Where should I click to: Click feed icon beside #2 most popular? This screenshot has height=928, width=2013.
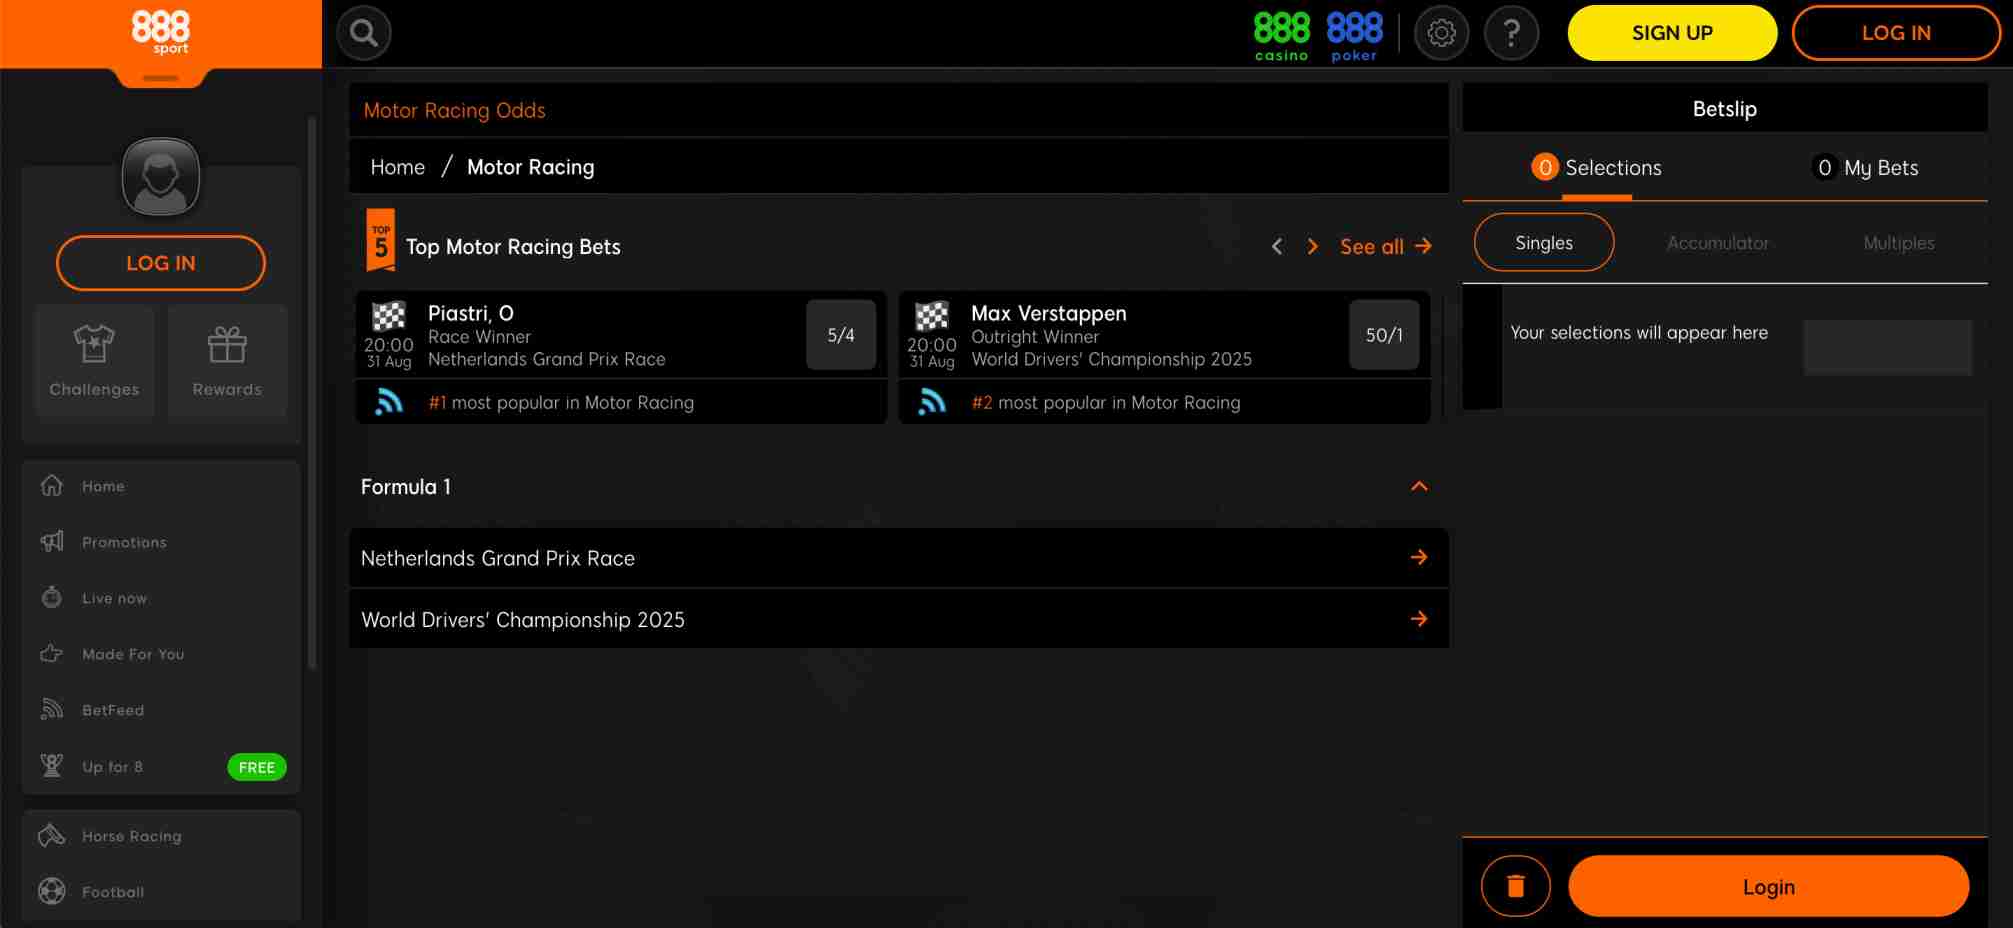(932, 402)
